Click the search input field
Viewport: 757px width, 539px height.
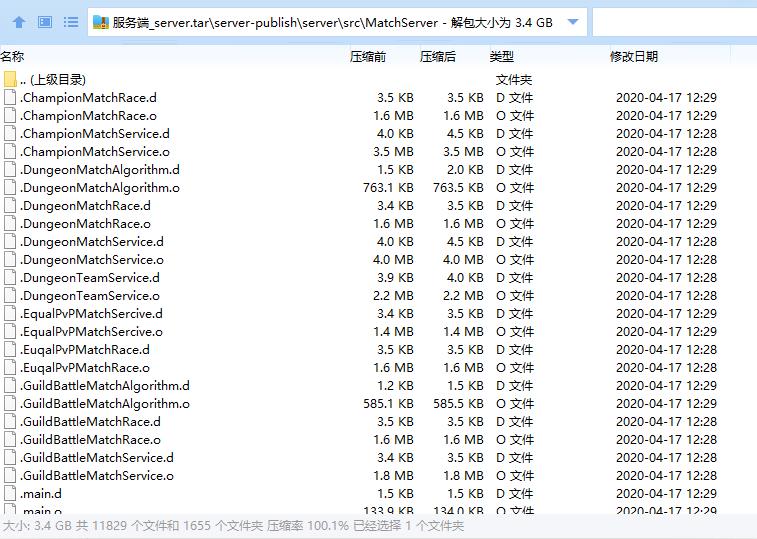pyautogui.click(x=675, y=21)
